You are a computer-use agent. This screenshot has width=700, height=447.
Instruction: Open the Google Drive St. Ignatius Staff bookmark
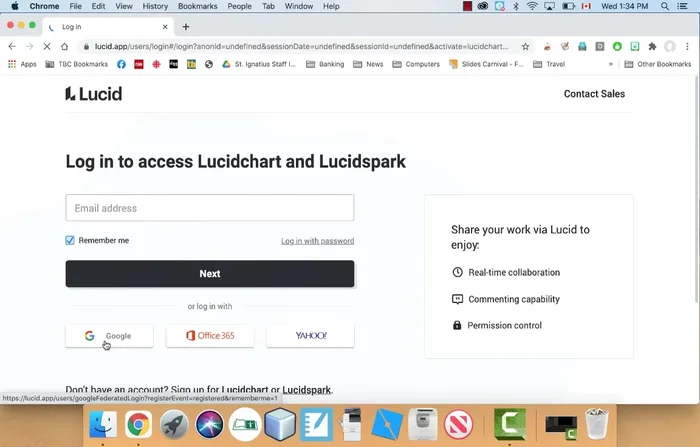(x=259, y=64)
